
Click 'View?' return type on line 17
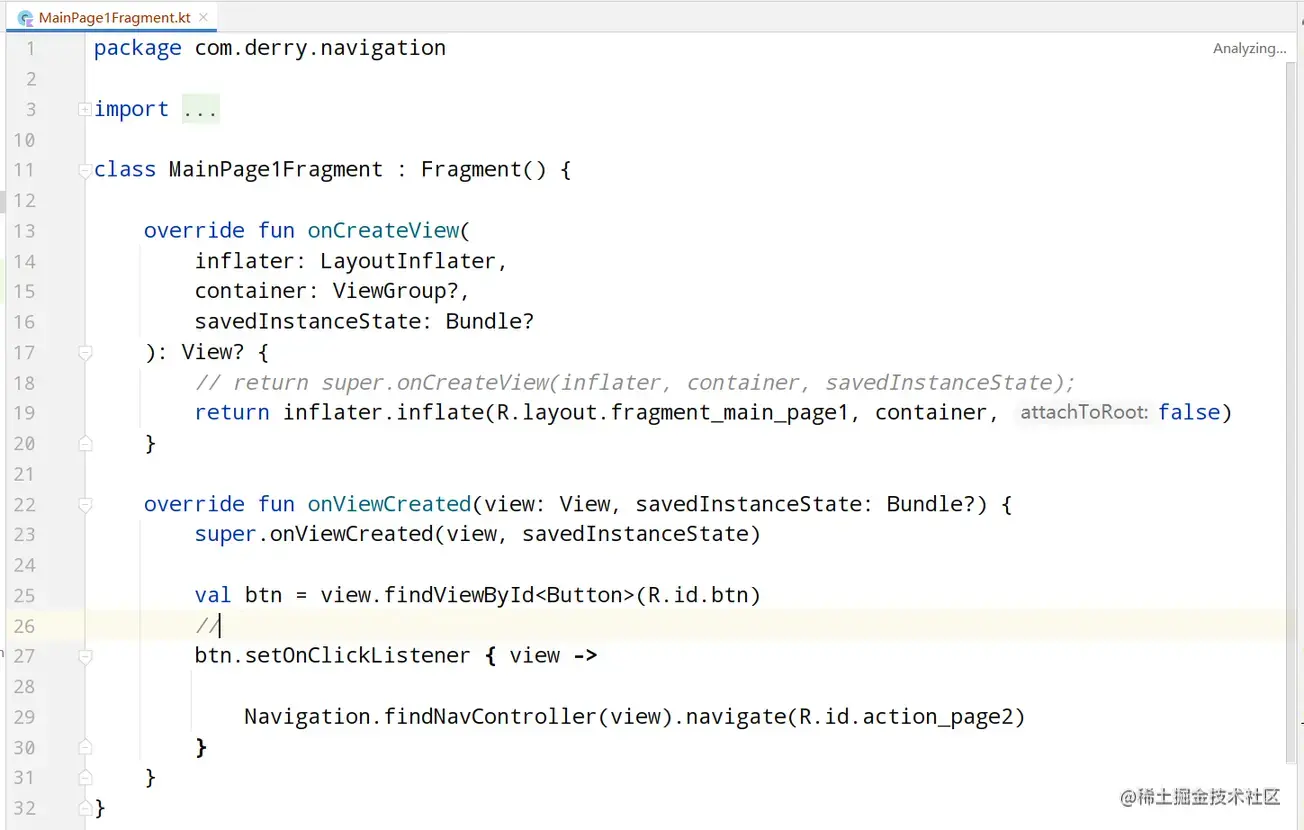213,352
